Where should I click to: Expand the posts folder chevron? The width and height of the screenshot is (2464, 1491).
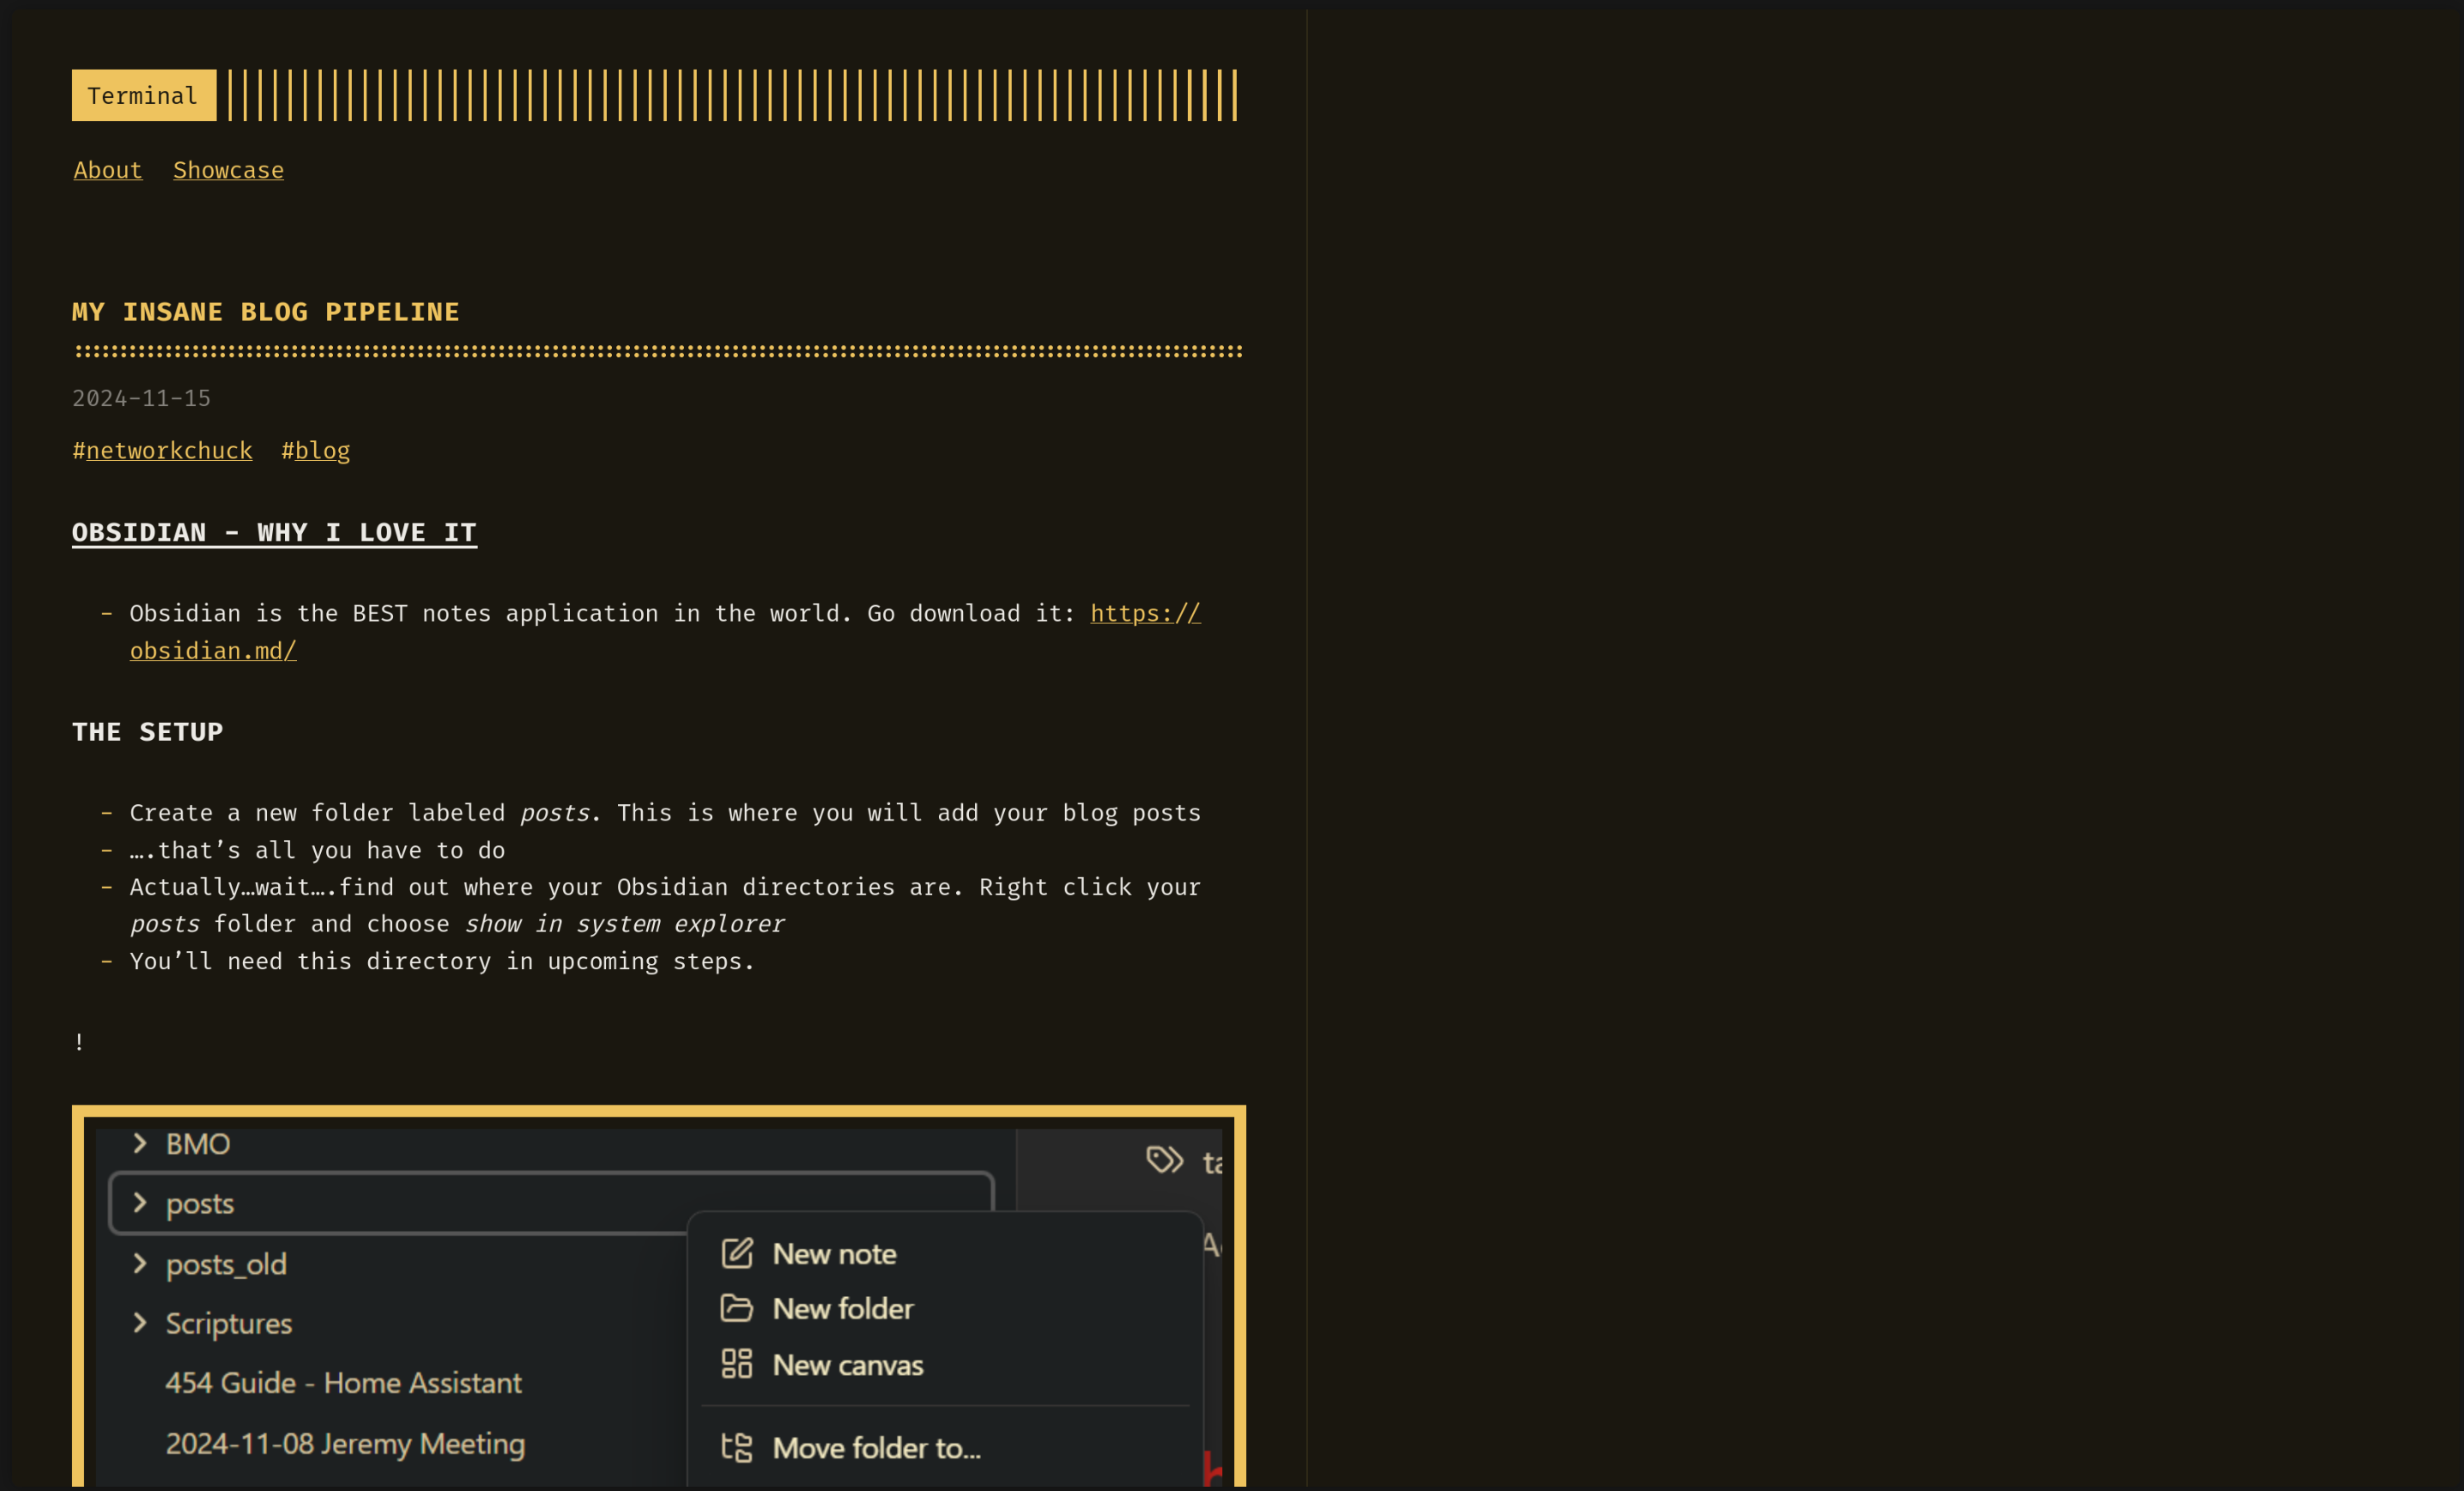coord(140,1203)
